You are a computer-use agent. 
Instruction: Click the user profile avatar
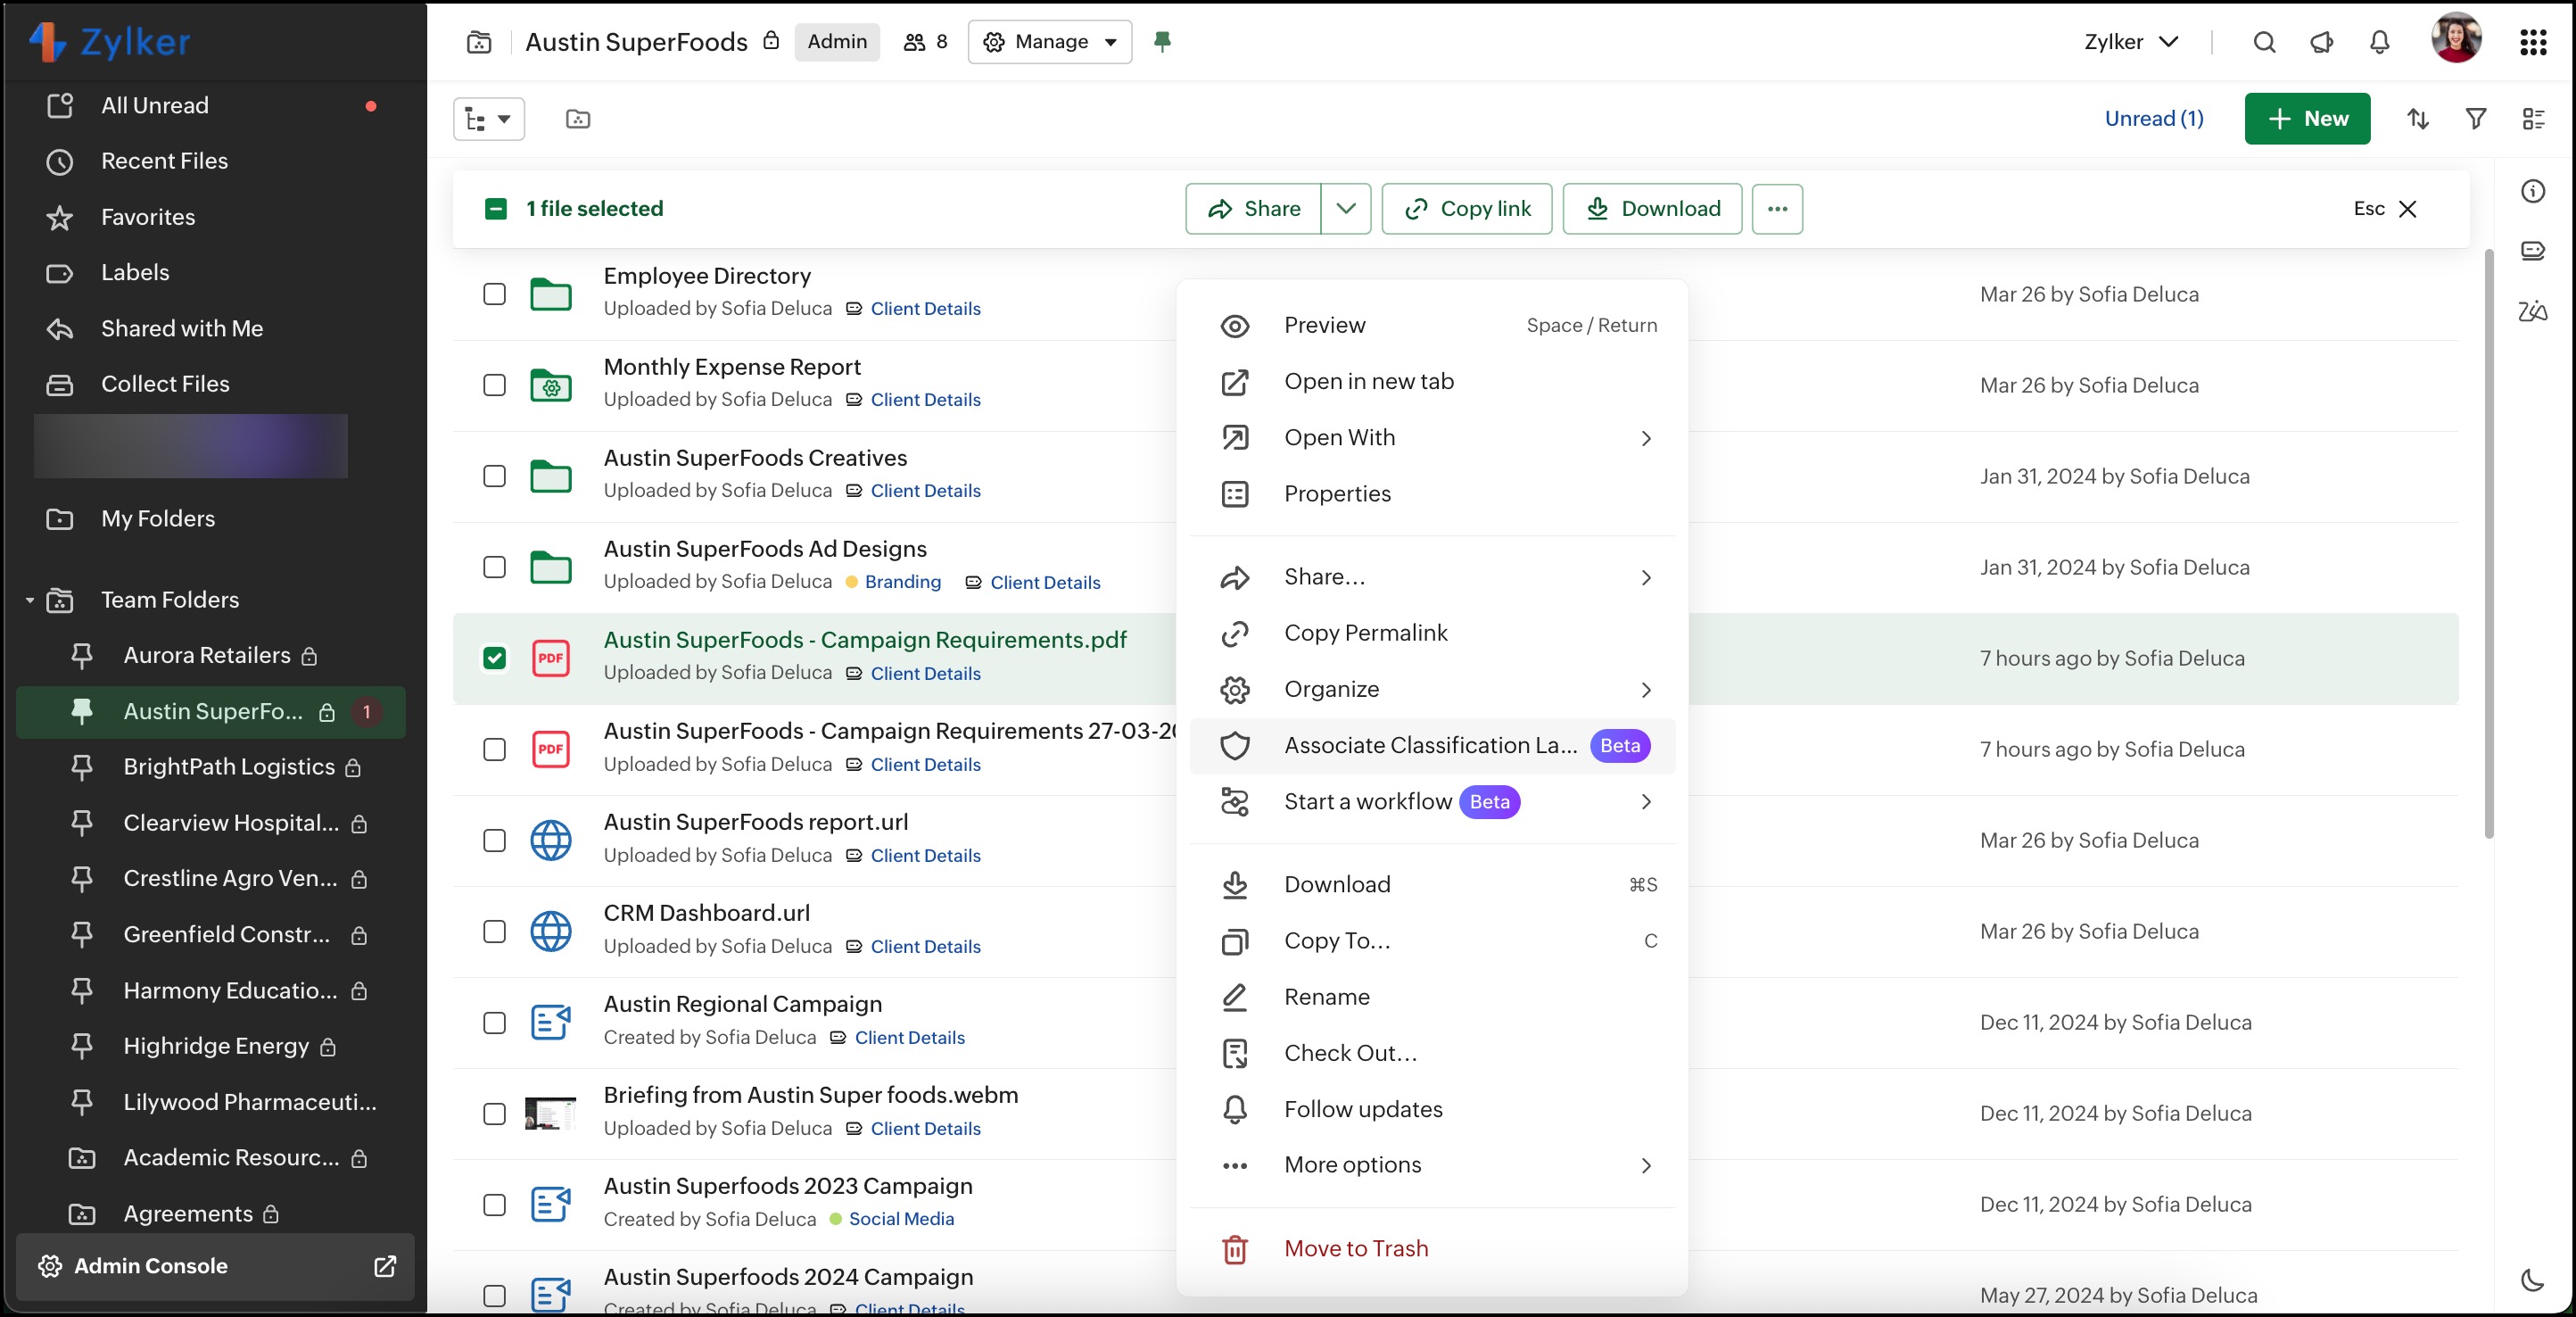tap(2456, 38)
